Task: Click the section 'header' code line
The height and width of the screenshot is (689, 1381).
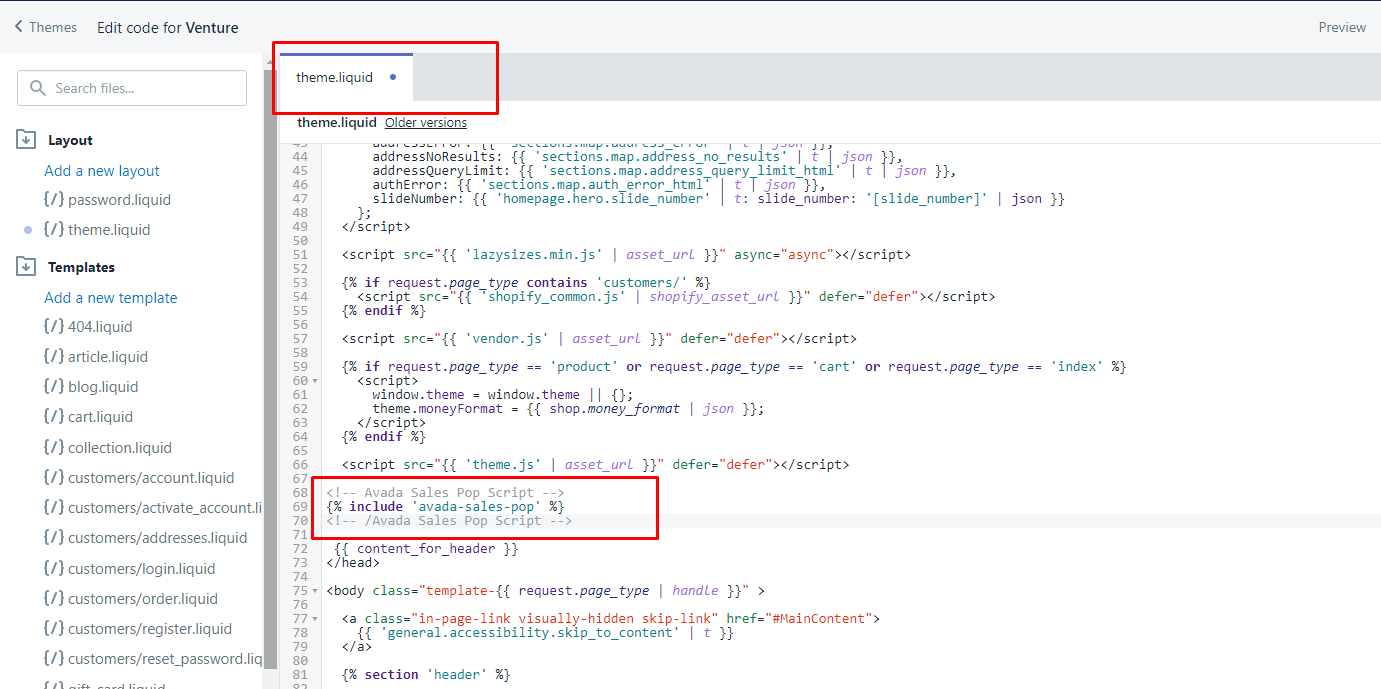Action: pos(426,675)
